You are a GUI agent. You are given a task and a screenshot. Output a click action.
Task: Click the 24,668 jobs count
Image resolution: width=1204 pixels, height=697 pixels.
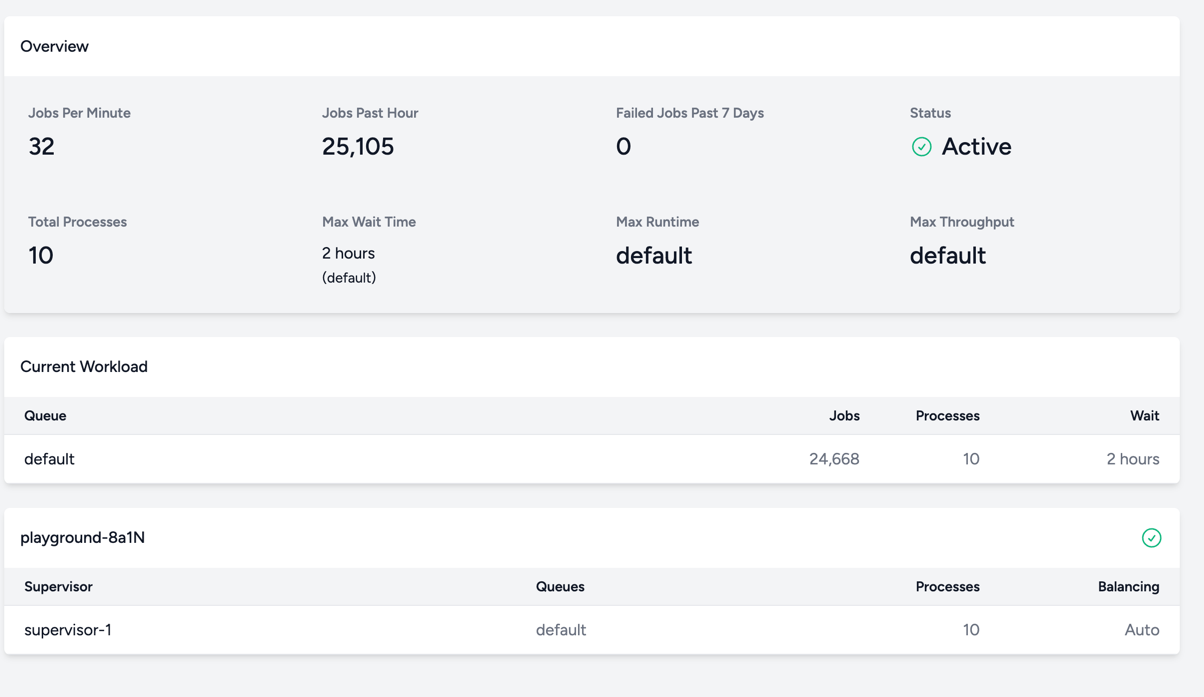pyautogui.click(x=834, y=459)
